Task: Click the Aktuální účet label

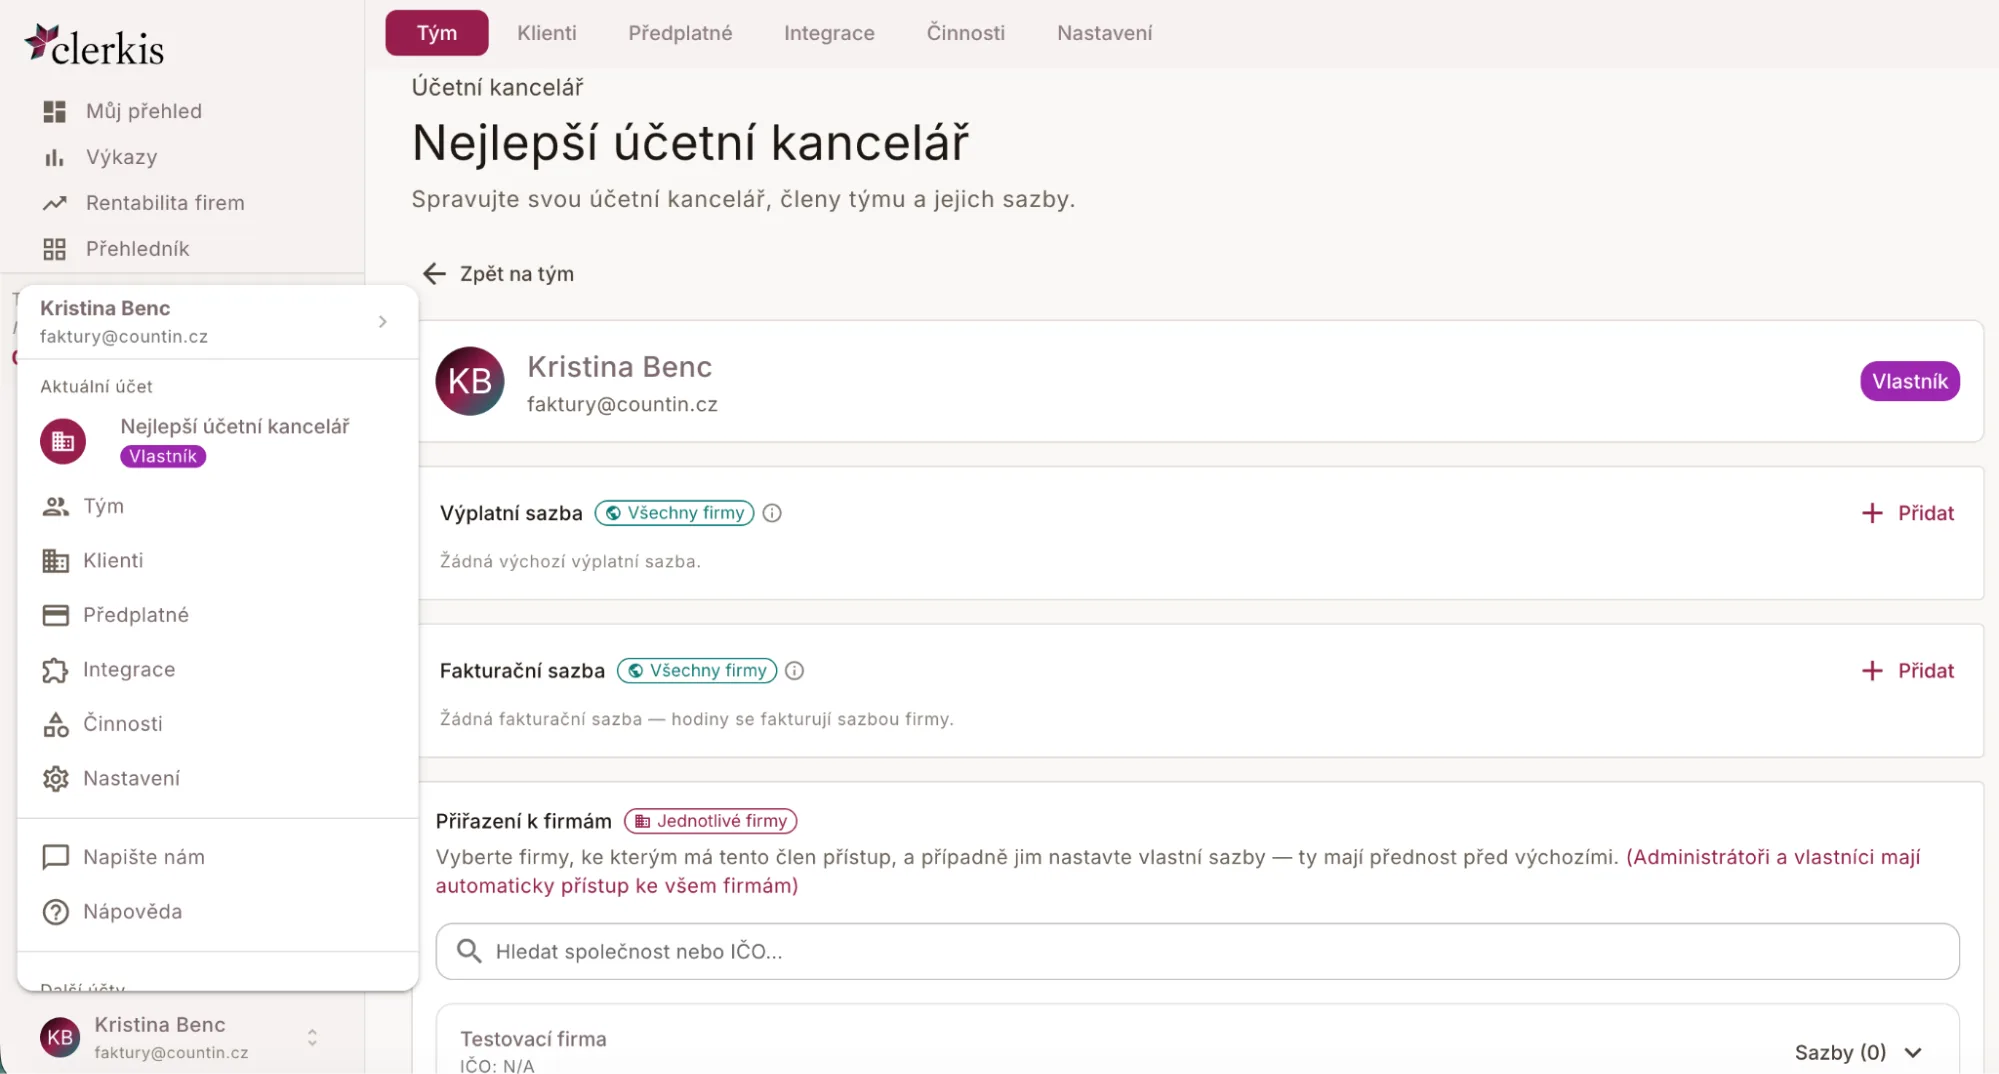Action: [x=96, y=386]
